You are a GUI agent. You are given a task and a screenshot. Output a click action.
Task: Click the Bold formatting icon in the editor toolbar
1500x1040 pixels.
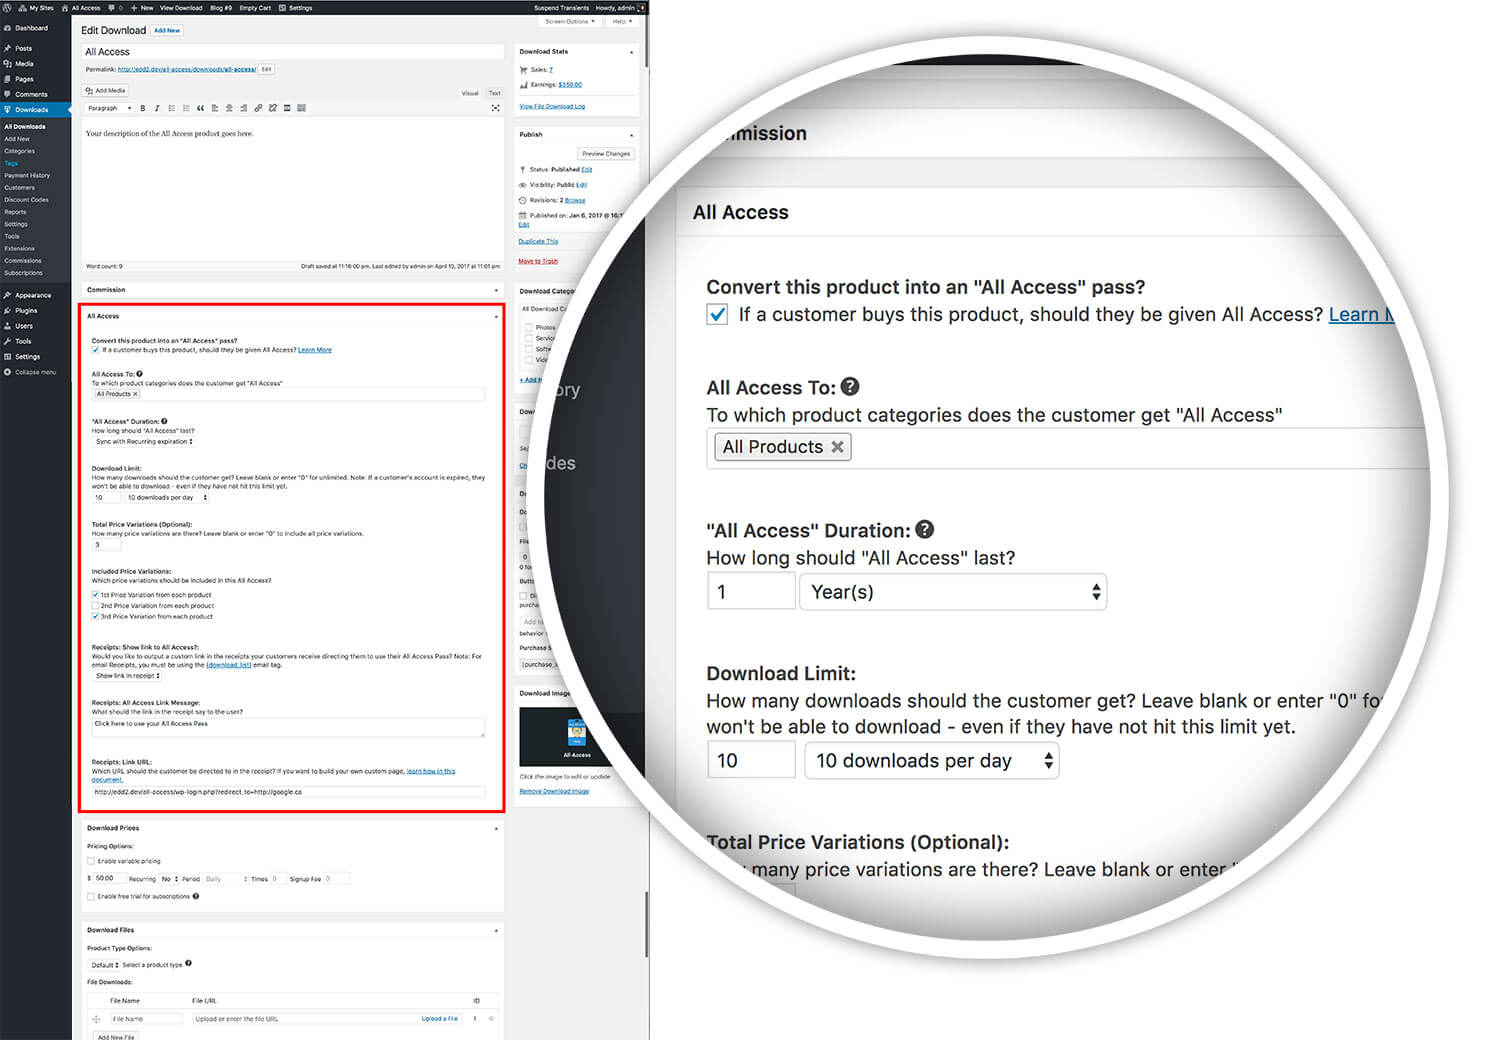tap(143, 108)
